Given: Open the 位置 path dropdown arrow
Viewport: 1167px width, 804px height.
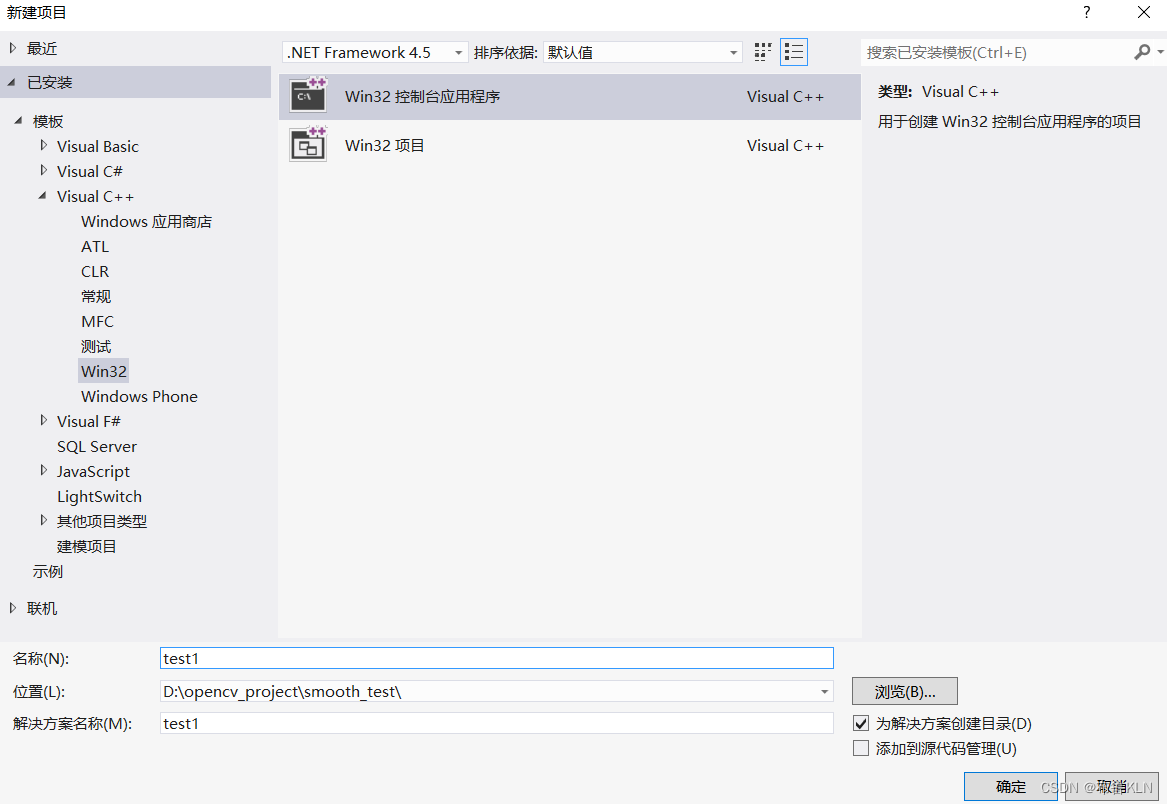Looking at the screenshot, I should [x=824, y=691].
